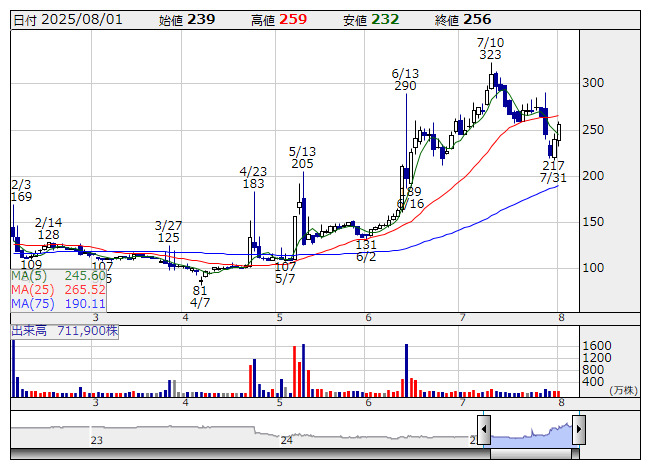Click the 高値 259 high price in header

[x=279, y=20]
